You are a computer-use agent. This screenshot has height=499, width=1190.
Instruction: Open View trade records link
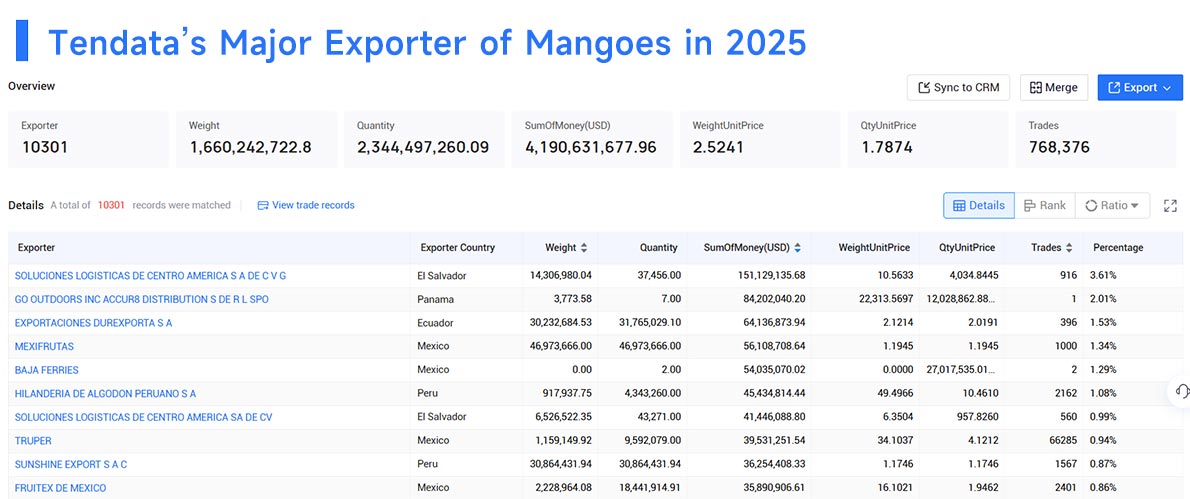click(x=306, y=205)
